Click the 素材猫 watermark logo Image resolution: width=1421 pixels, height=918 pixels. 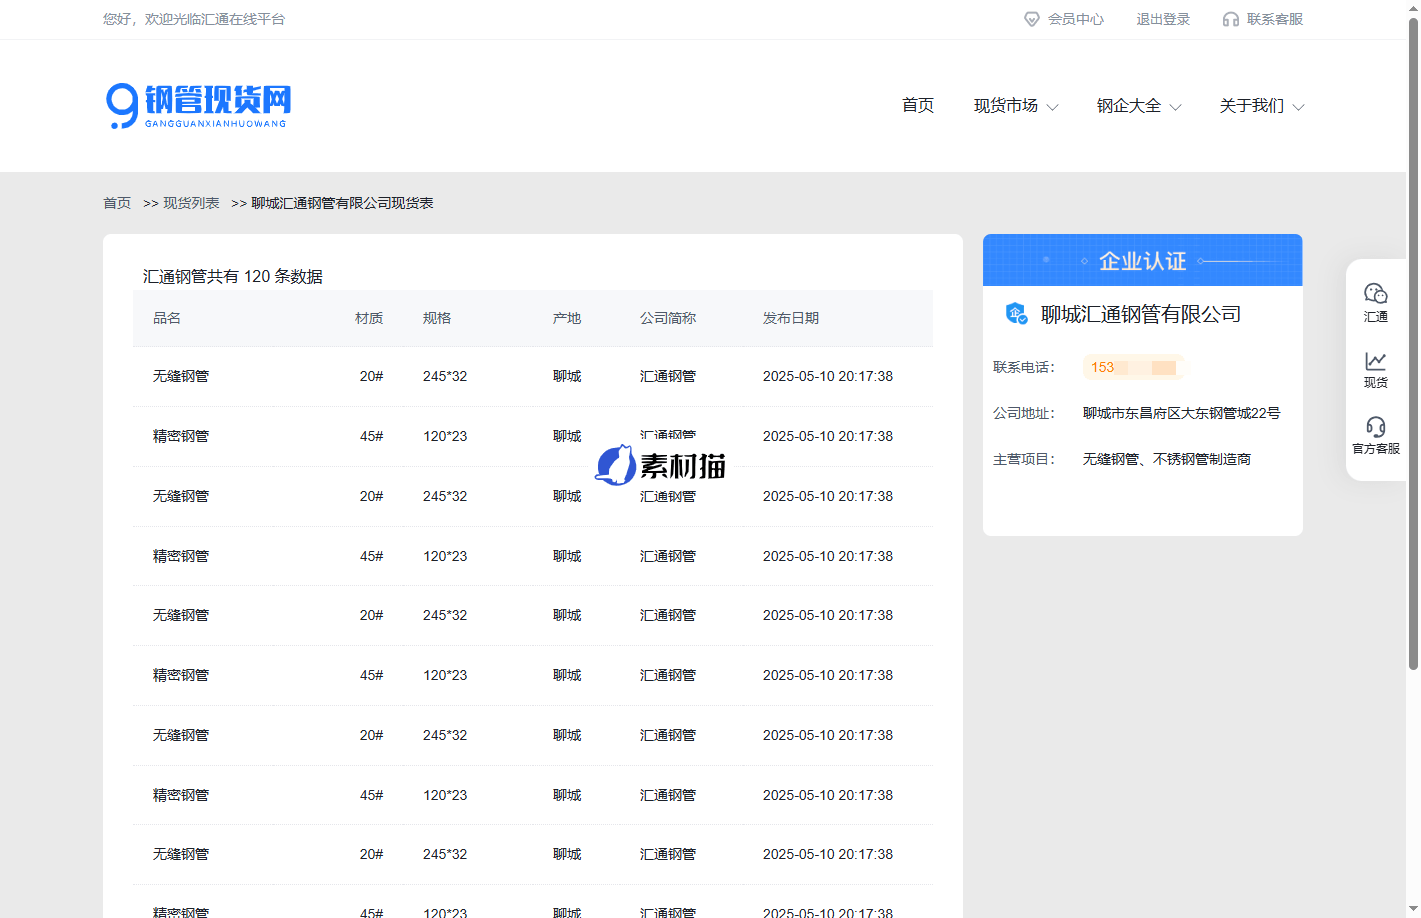pyautogui.click(x=660, y=466)
